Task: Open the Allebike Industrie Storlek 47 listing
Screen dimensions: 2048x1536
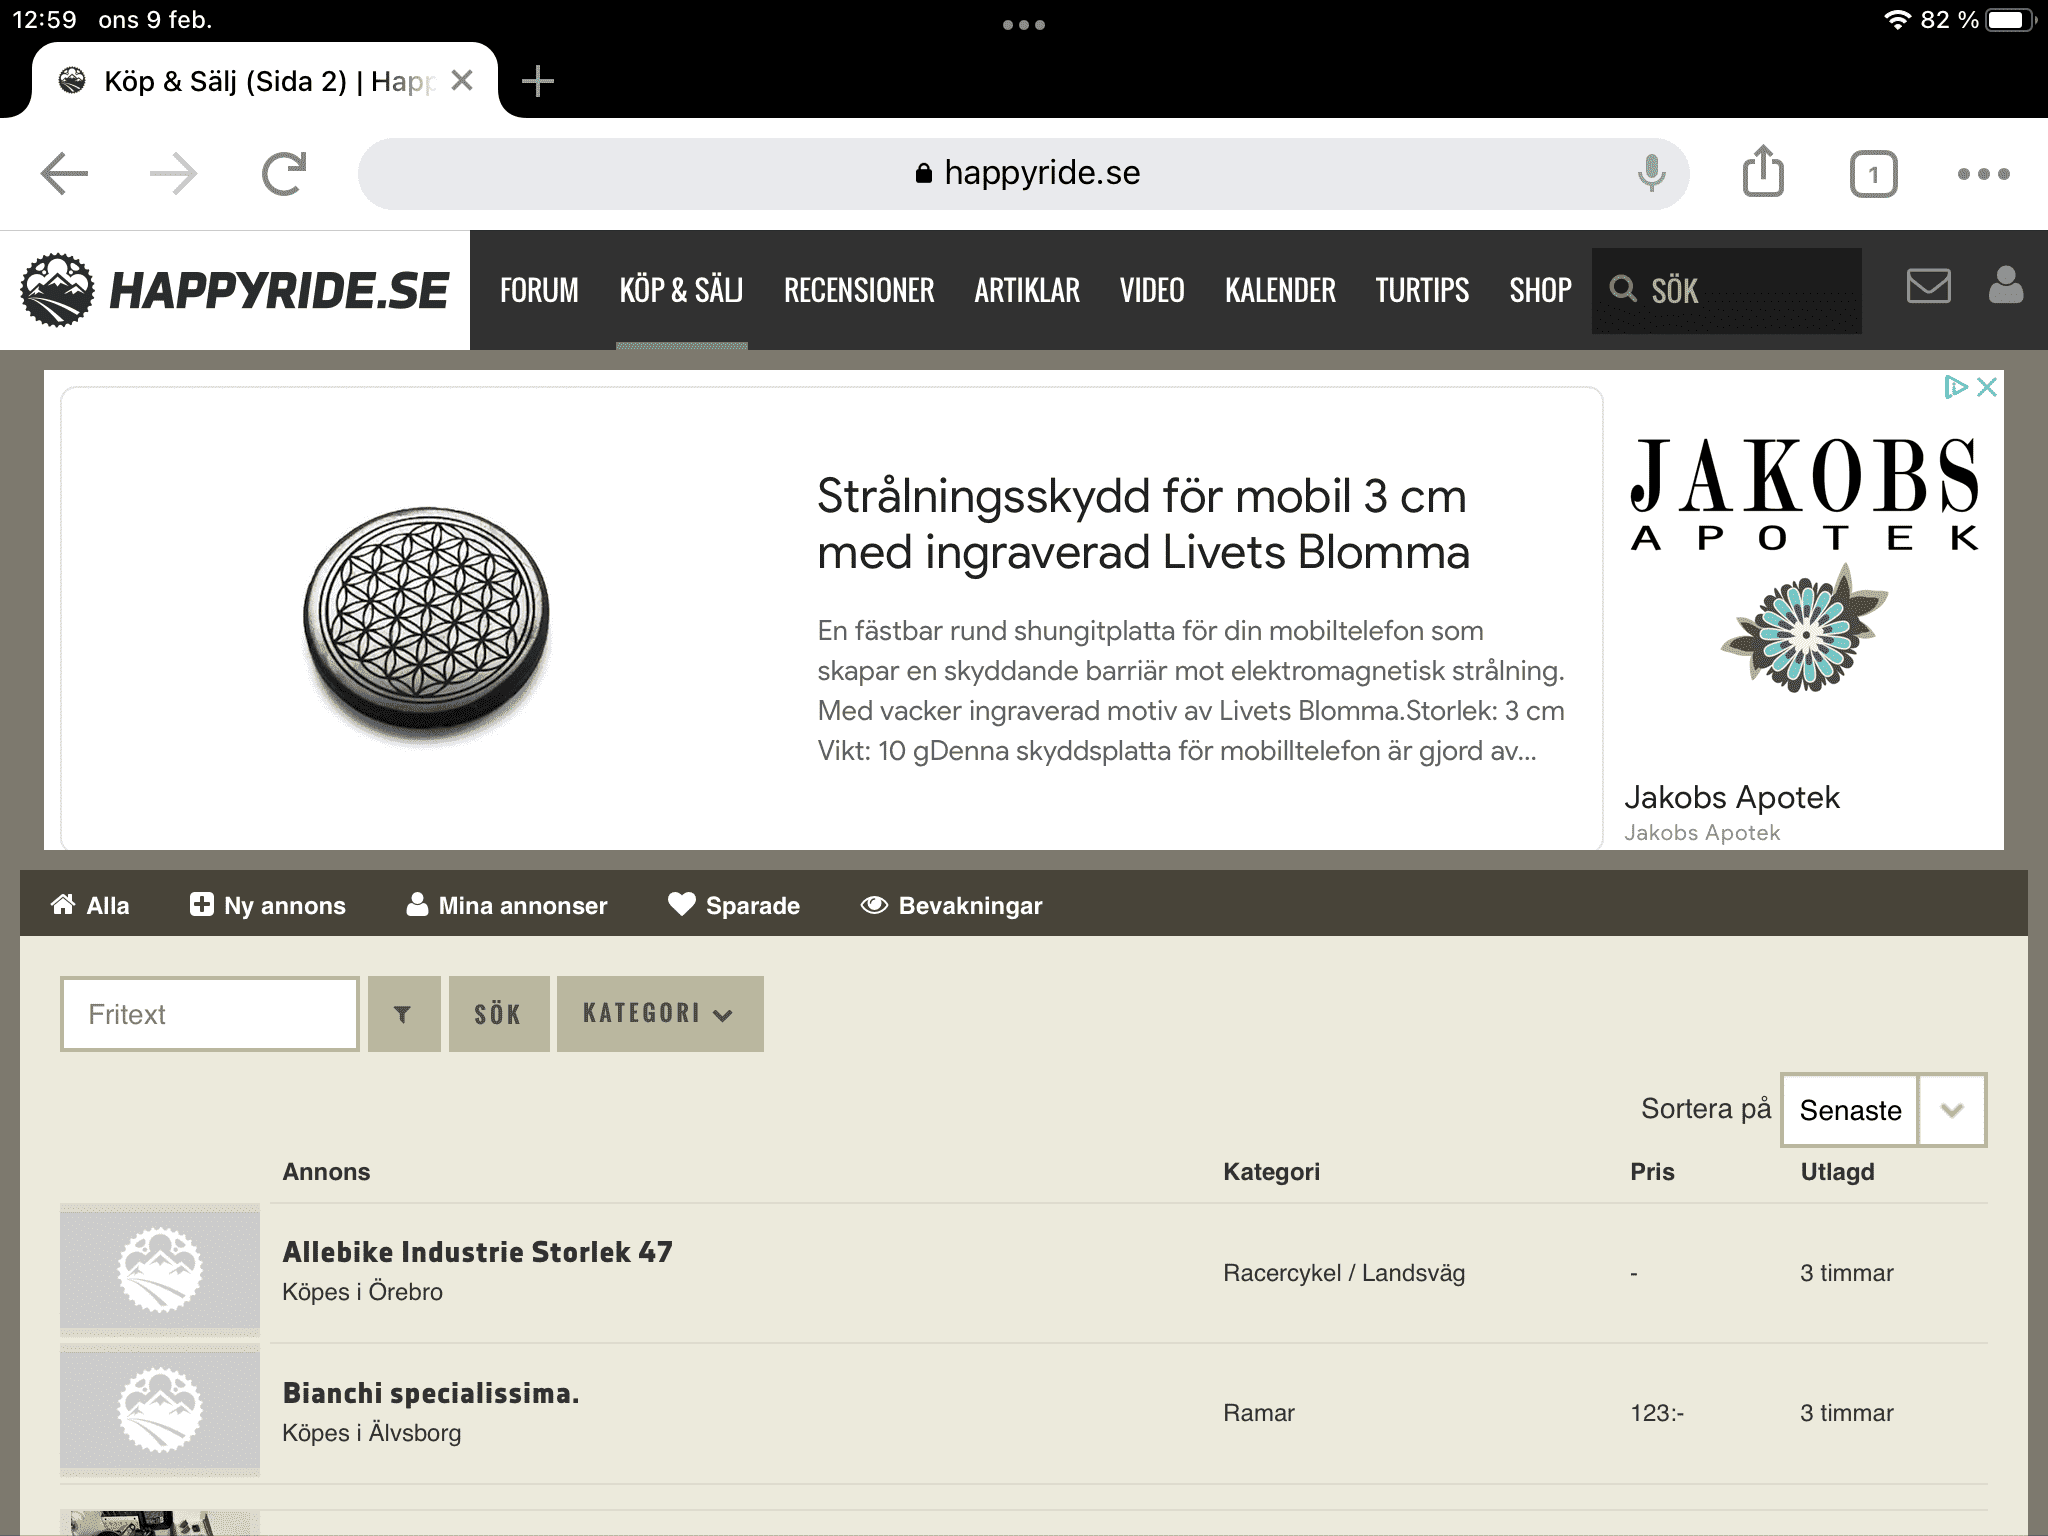Action: 477,1252
